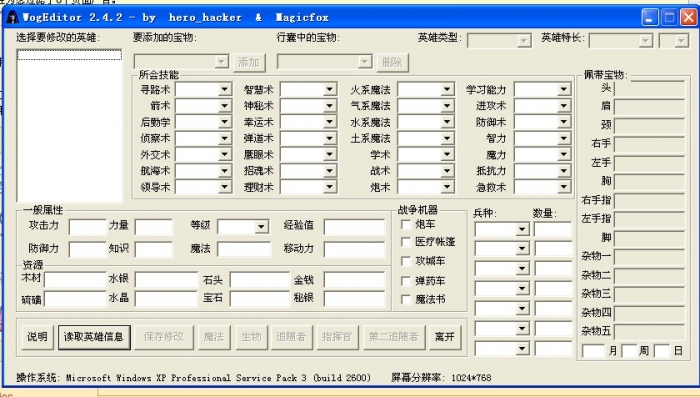Minimize the WogEditor window

(650, 17)
